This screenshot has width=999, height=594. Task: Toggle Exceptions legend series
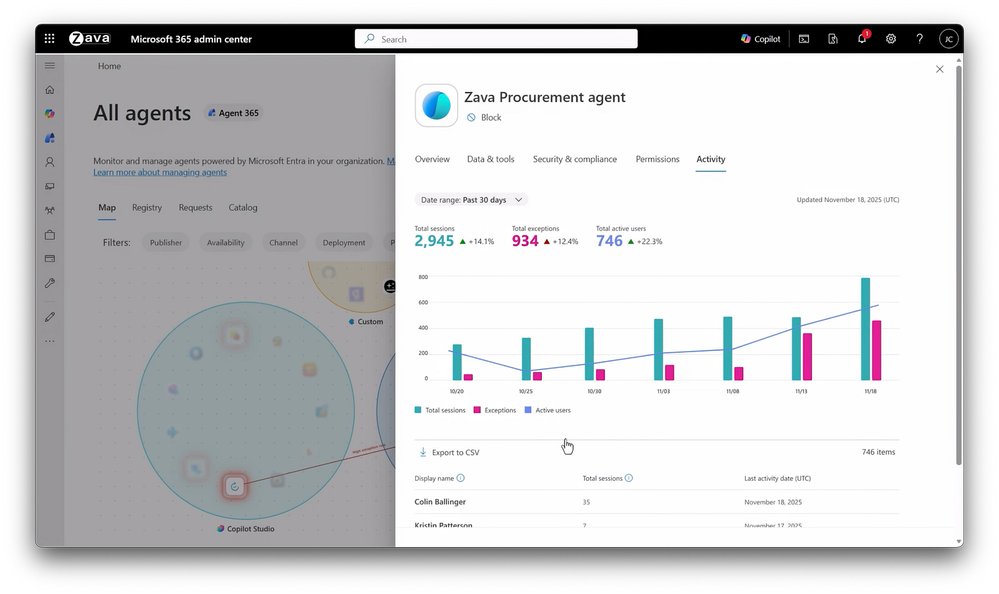pyautogui.click(x=494, y=410)
